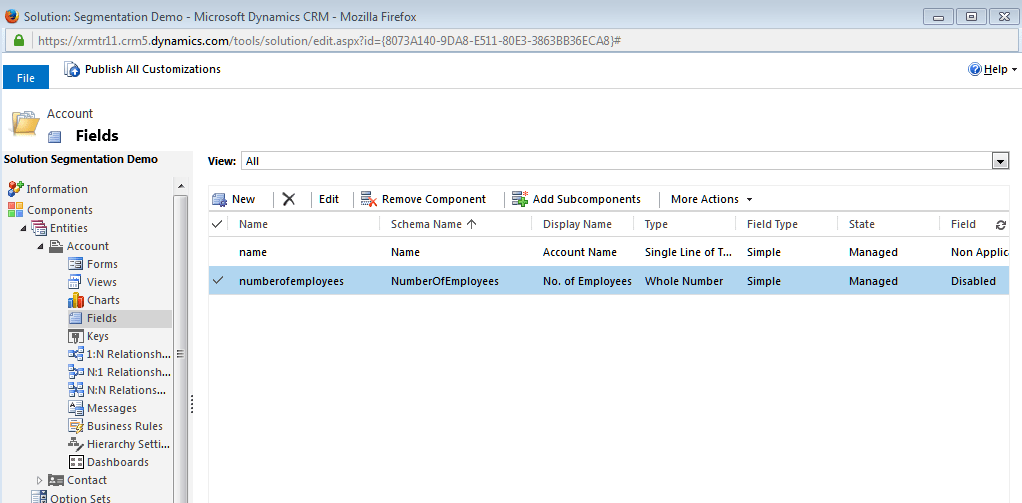The height and width of the screenshot is (503, 1022).
Task: Click the Hierarchy Settings icon
Action: (76, 444)
